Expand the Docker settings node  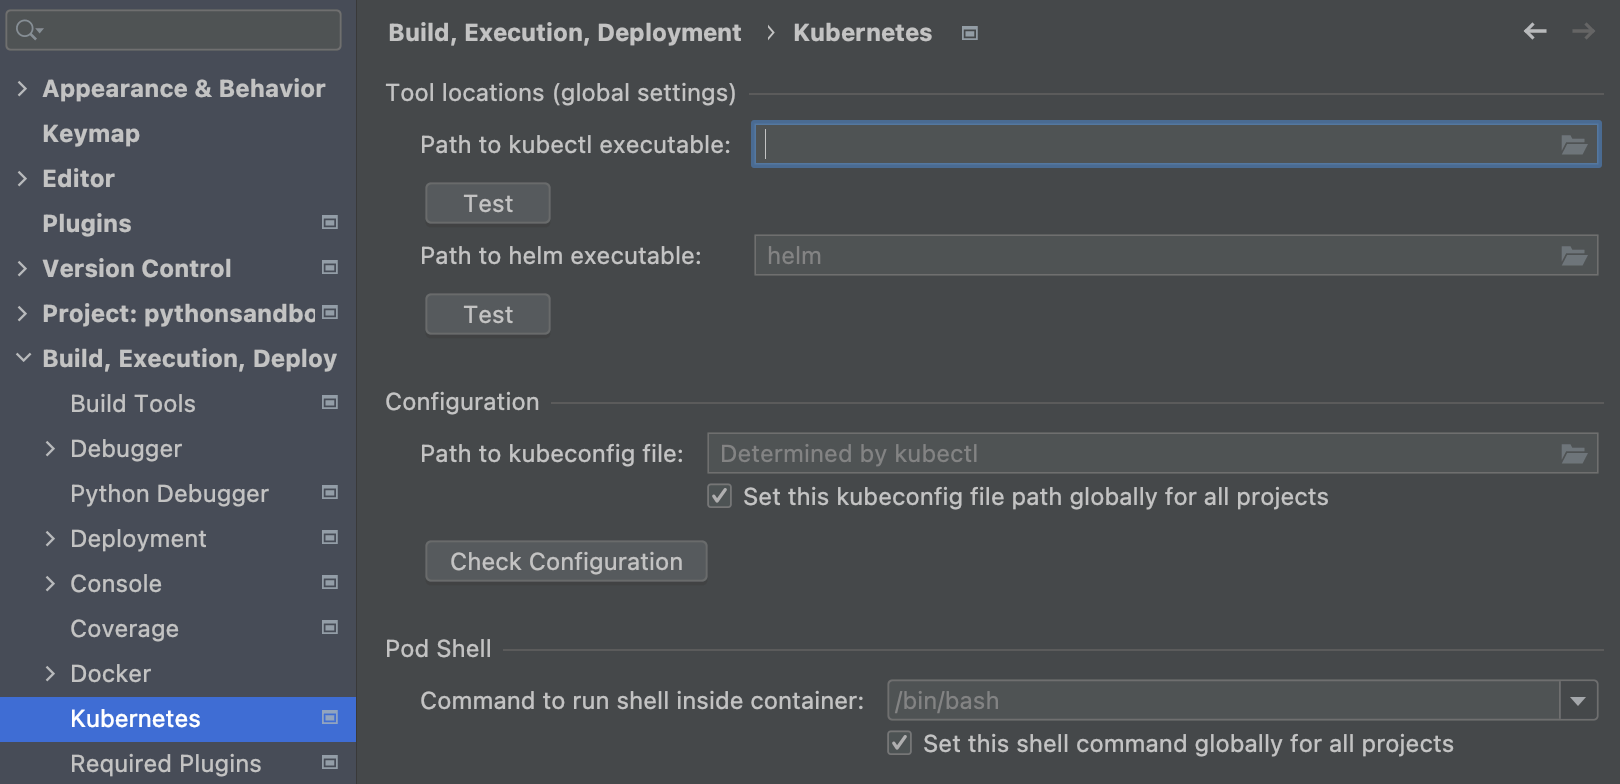point(50,674)
